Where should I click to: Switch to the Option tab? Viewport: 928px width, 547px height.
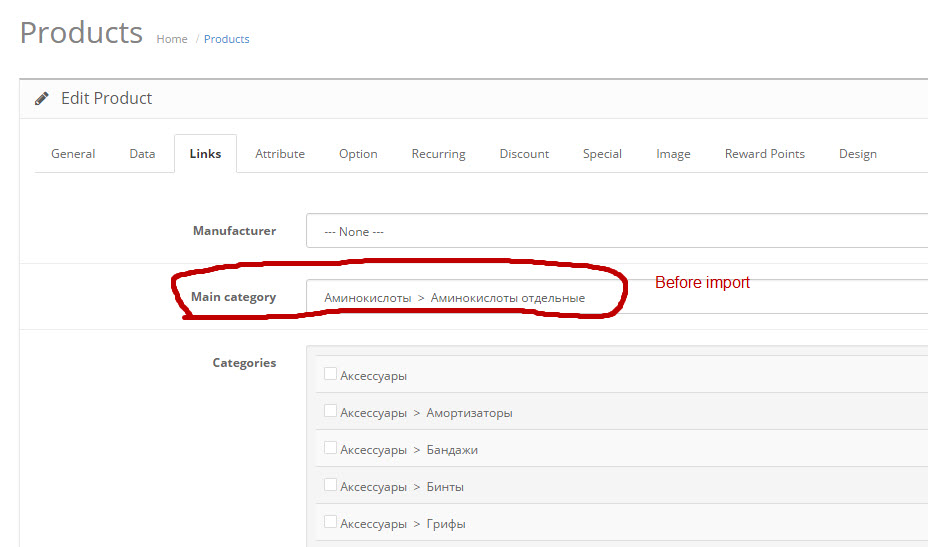(x=358, y=154)
